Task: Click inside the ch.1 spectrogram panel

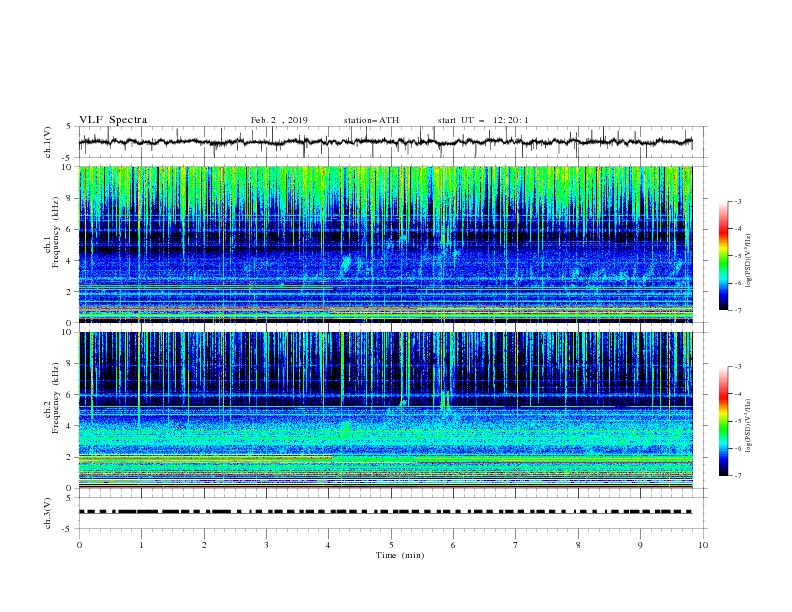Action: tap(385, 244)
